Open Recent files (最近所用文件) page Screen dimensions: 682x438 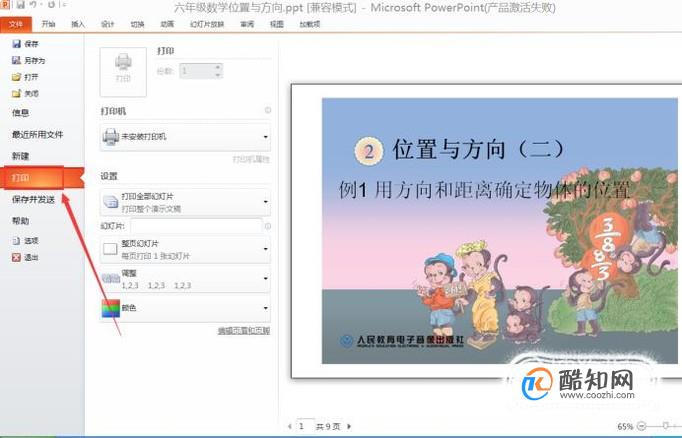tap(38, 134)
